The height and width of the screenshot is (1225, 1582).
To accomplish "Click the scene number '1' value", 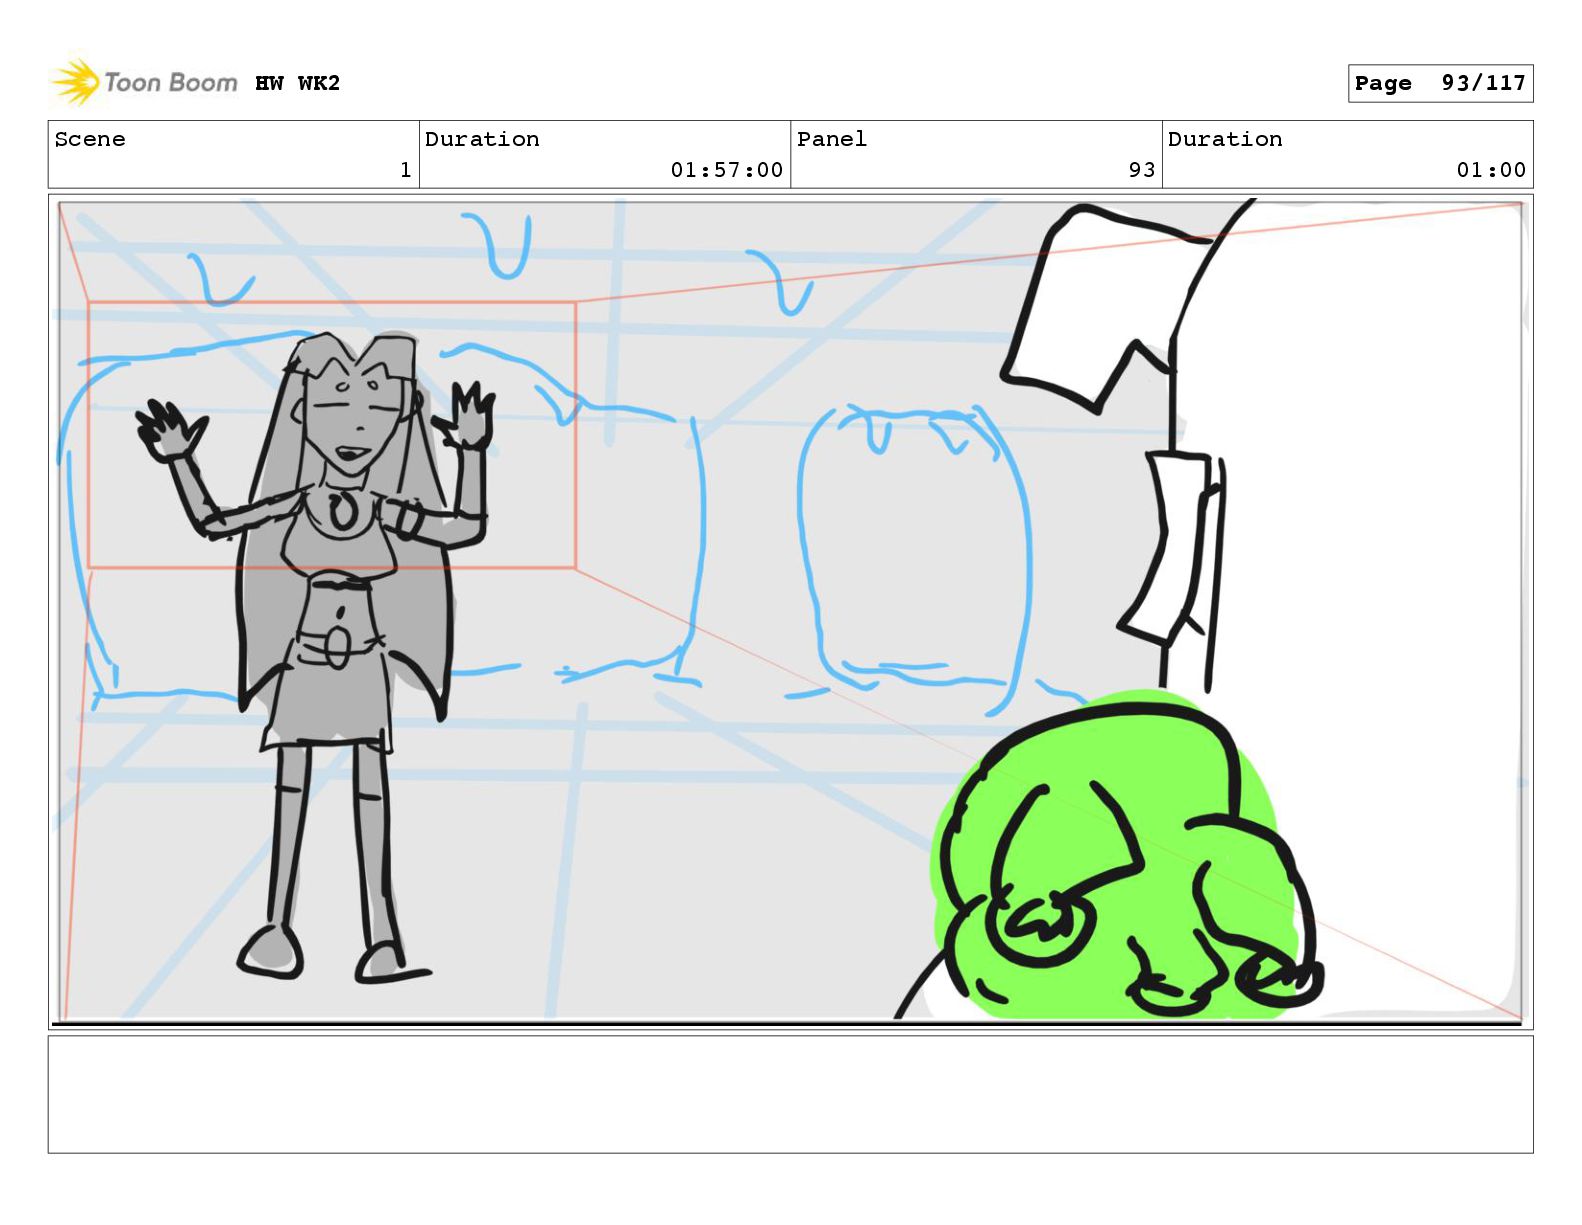I will (x=405, y=170).
